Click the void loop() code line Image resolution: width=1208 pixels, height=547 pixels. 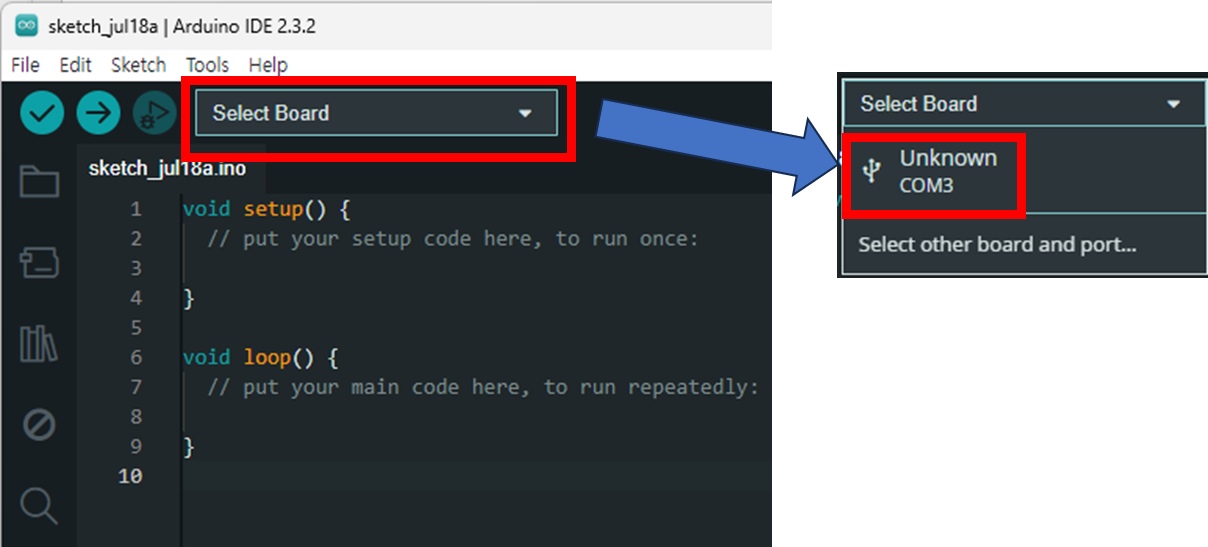pos(260,357)
